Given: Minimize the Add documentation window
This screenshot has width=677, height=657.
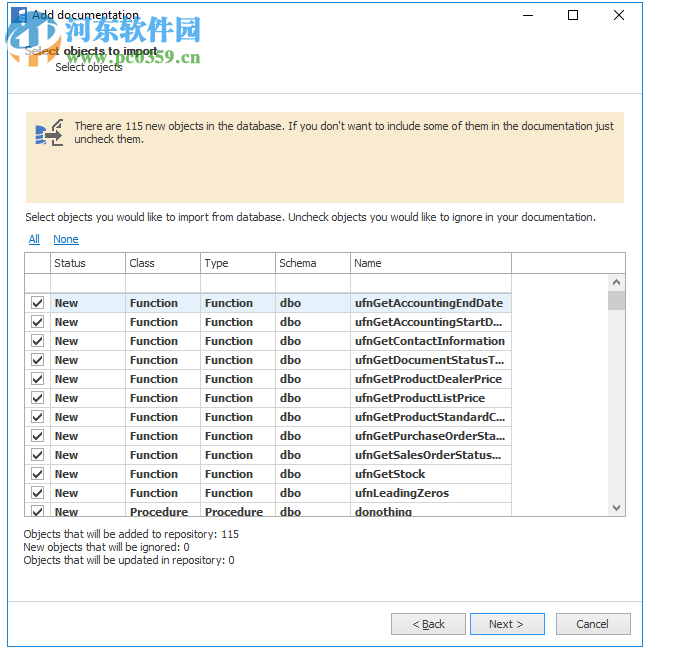Looking at the screenshot, I should click(x=528, y=15).
